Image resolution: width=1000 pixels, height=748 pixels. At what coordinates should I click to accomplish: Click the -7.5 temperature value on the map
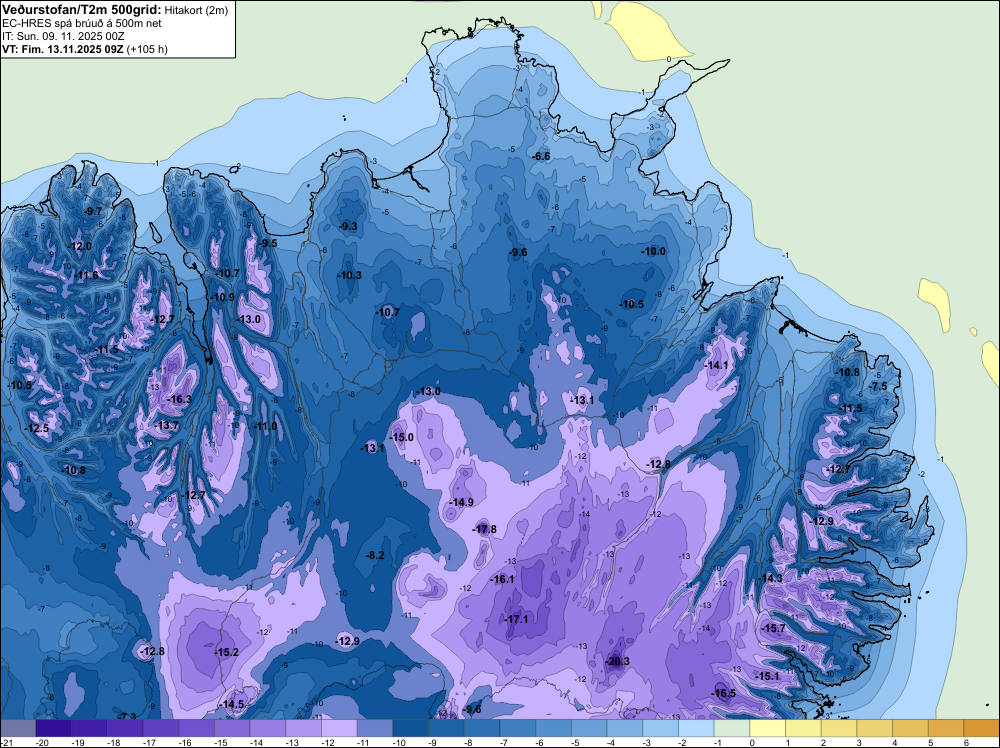(879, 386)
